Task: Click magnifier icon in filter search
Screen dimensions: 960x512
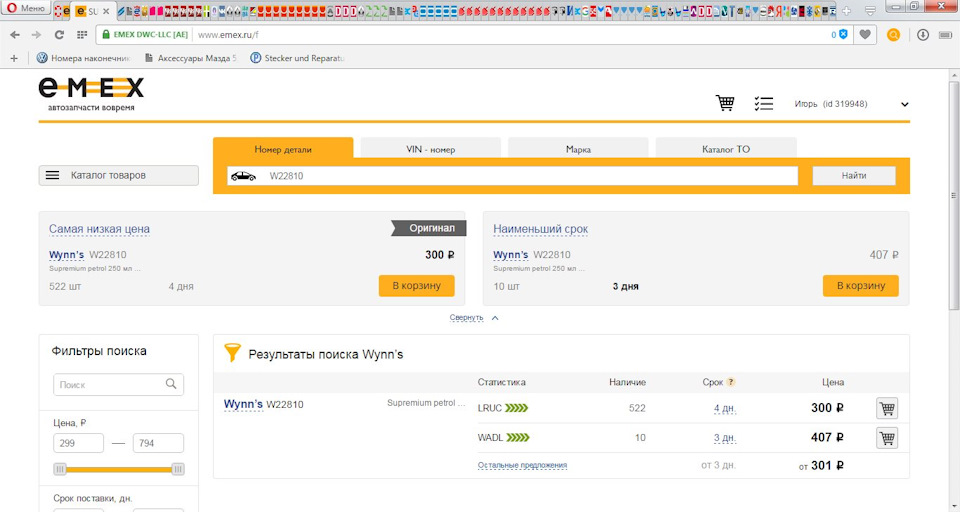Action: point(171,384)
